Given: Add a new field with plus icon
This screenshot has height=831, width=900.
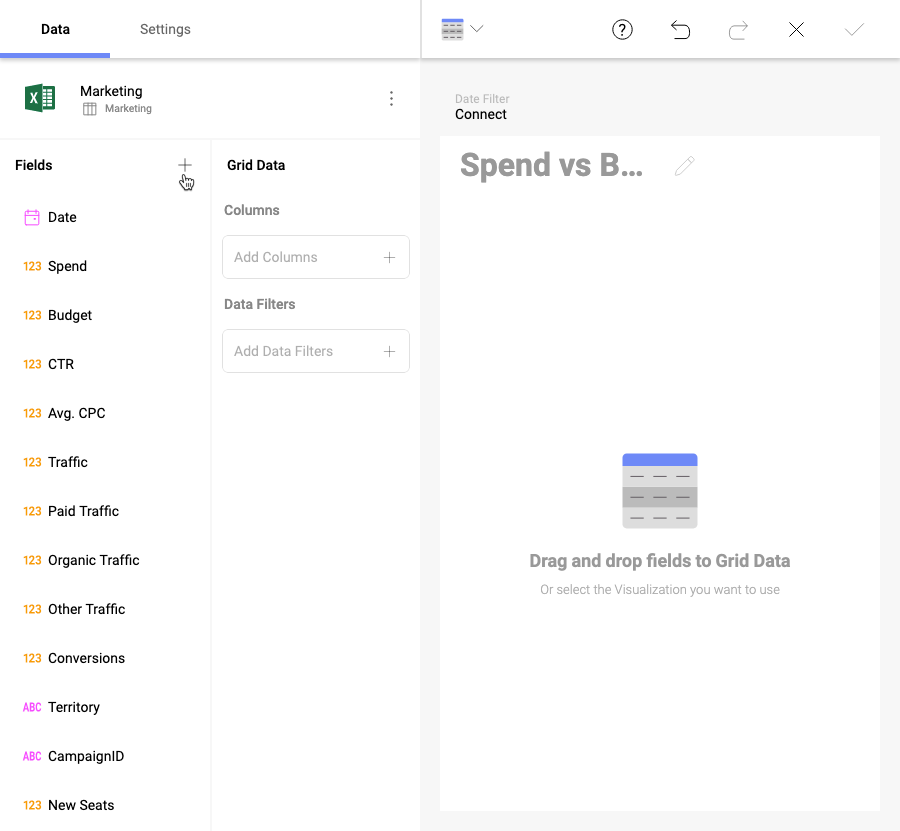Looking at the screenshot, I should 185,165.
